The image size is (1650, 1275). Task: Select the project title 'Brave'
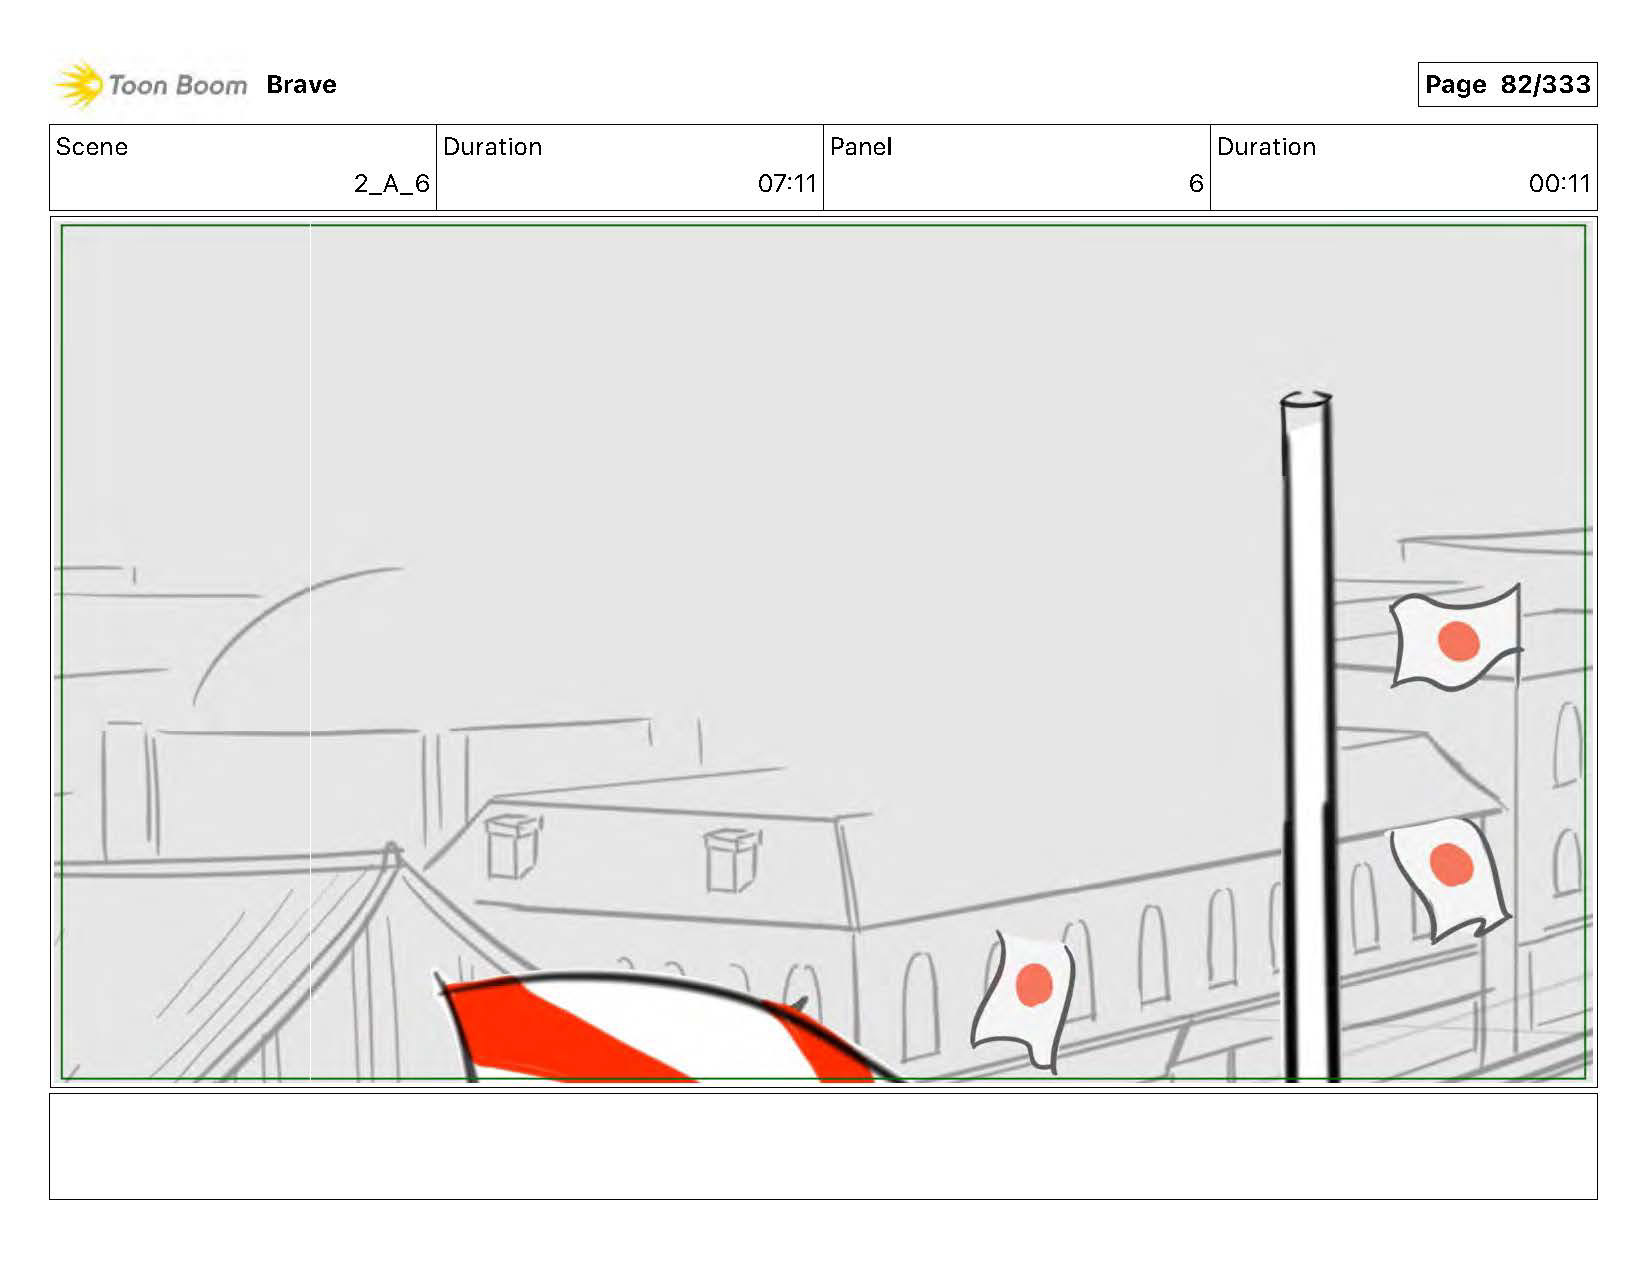point(301,85)
